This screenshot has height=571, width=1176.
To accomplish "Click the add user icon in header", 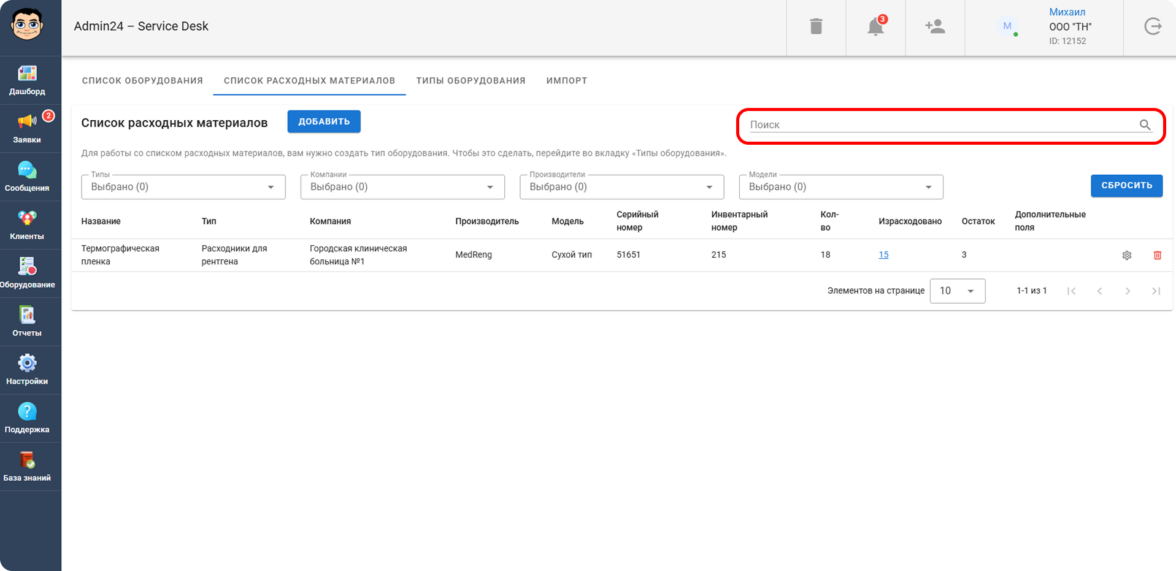I will (935, 27).
